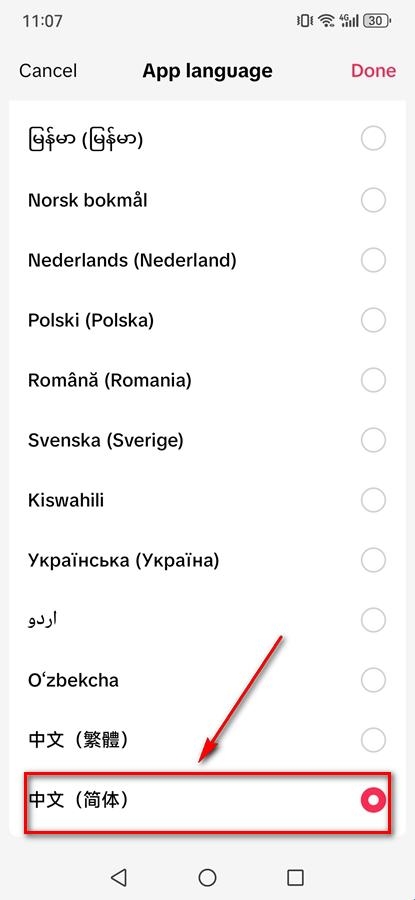
Task: Confirm language with Done
Action: click(373, 71)
